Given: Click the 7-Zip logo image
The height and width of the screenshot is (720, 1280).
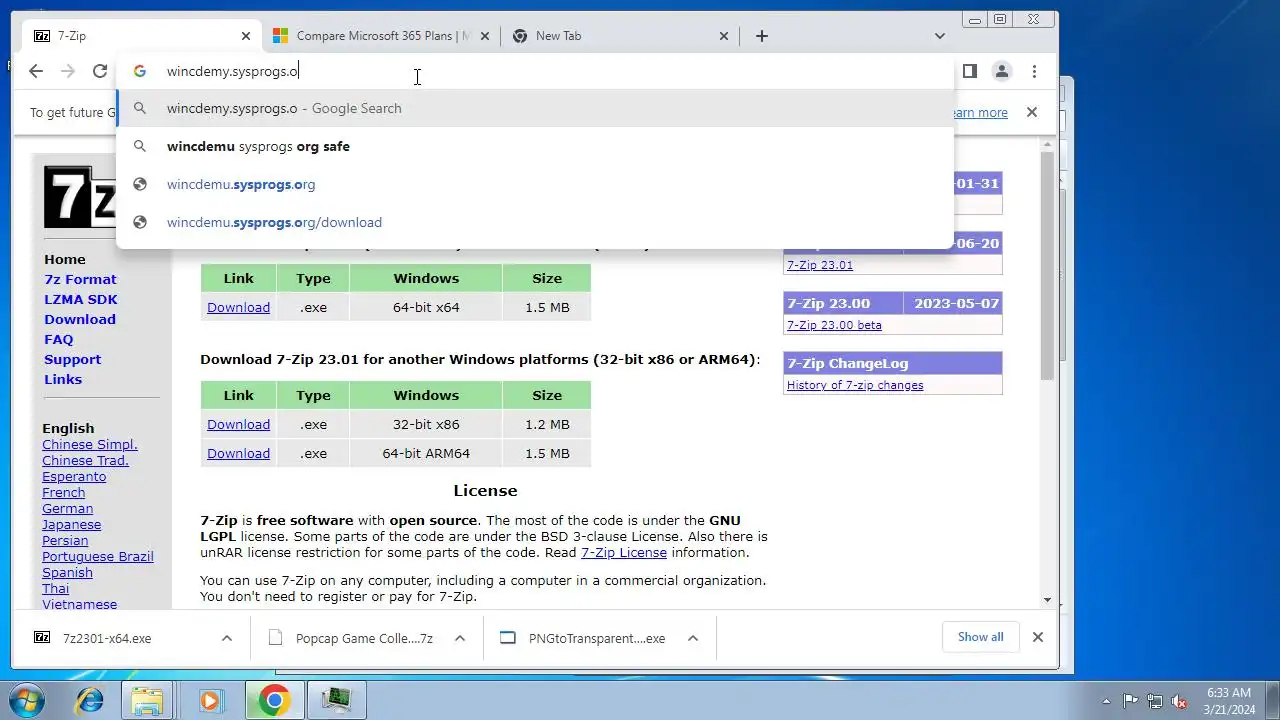Looking at the screenshot, I should [80, 197].
